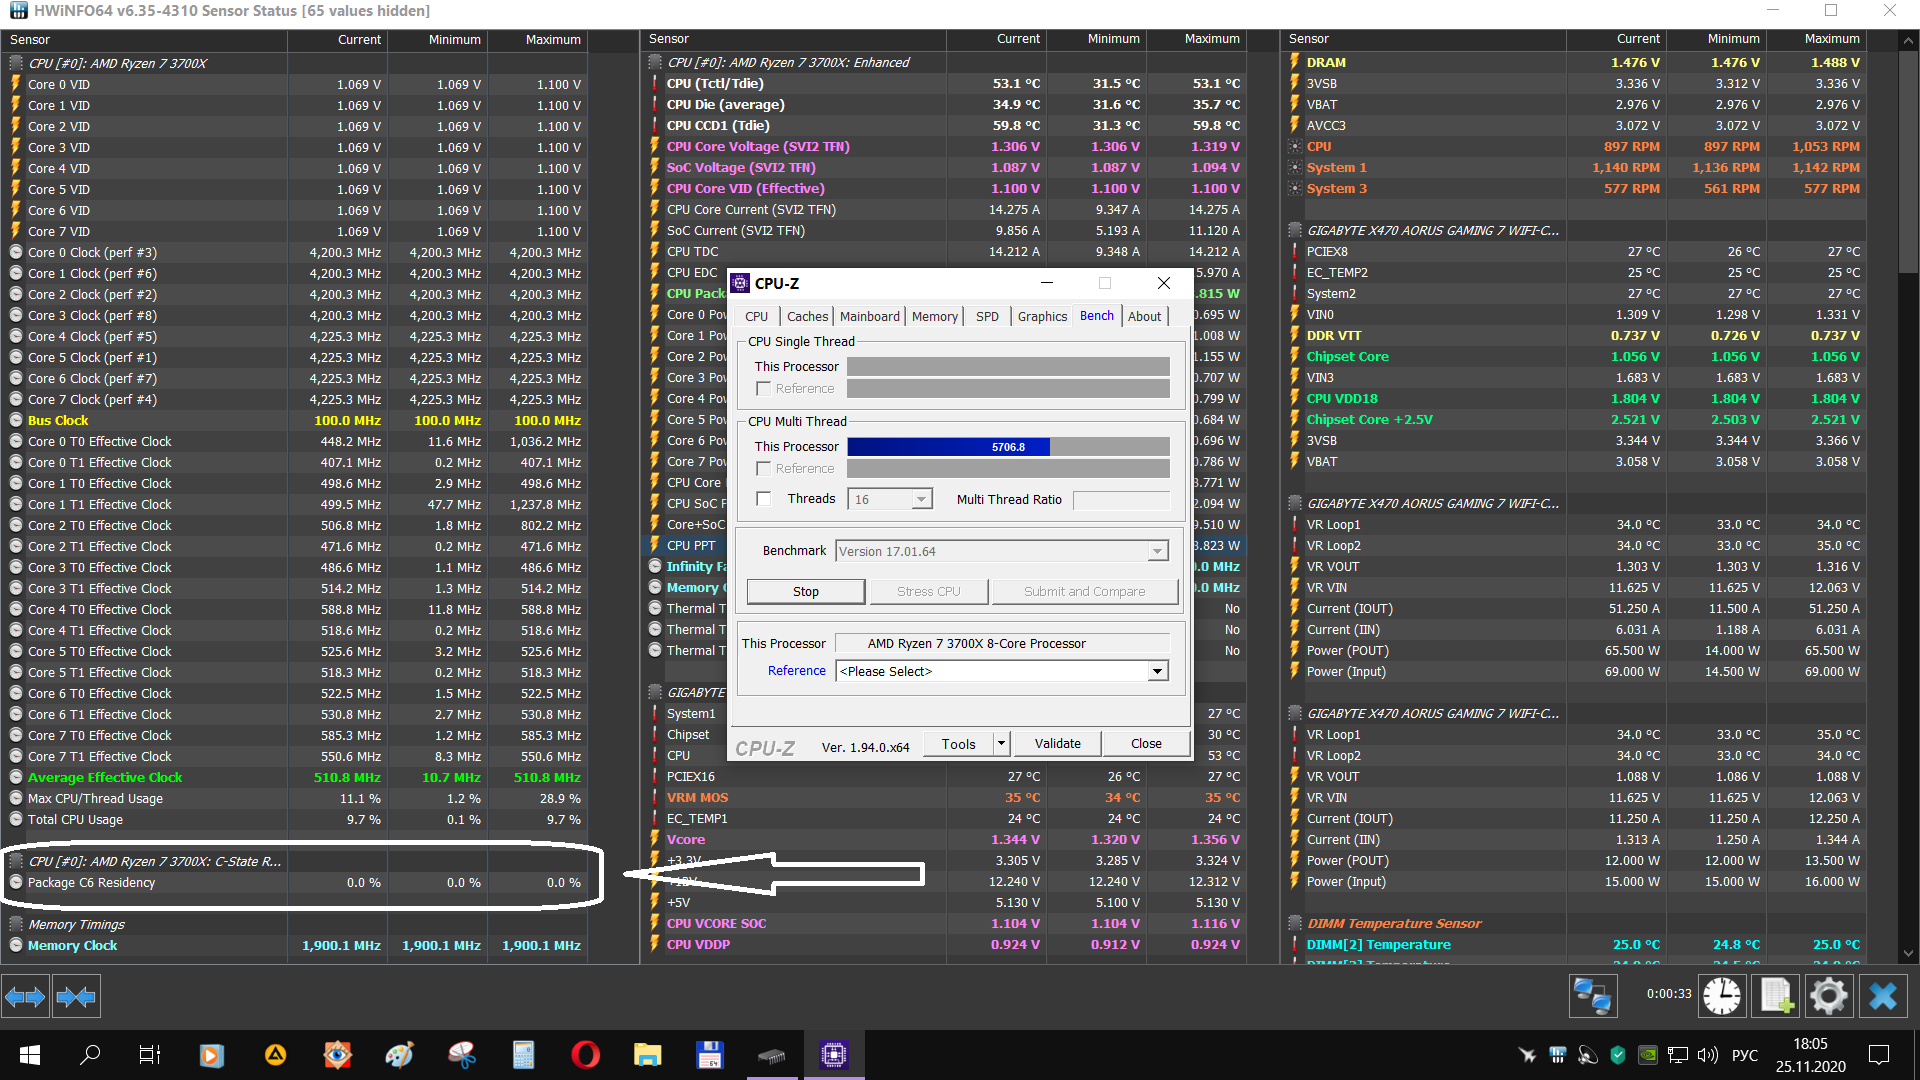Close sensors with the blue X icon
The height and width of the screenshot is (1080, 1920).
tap(1883, 996)
